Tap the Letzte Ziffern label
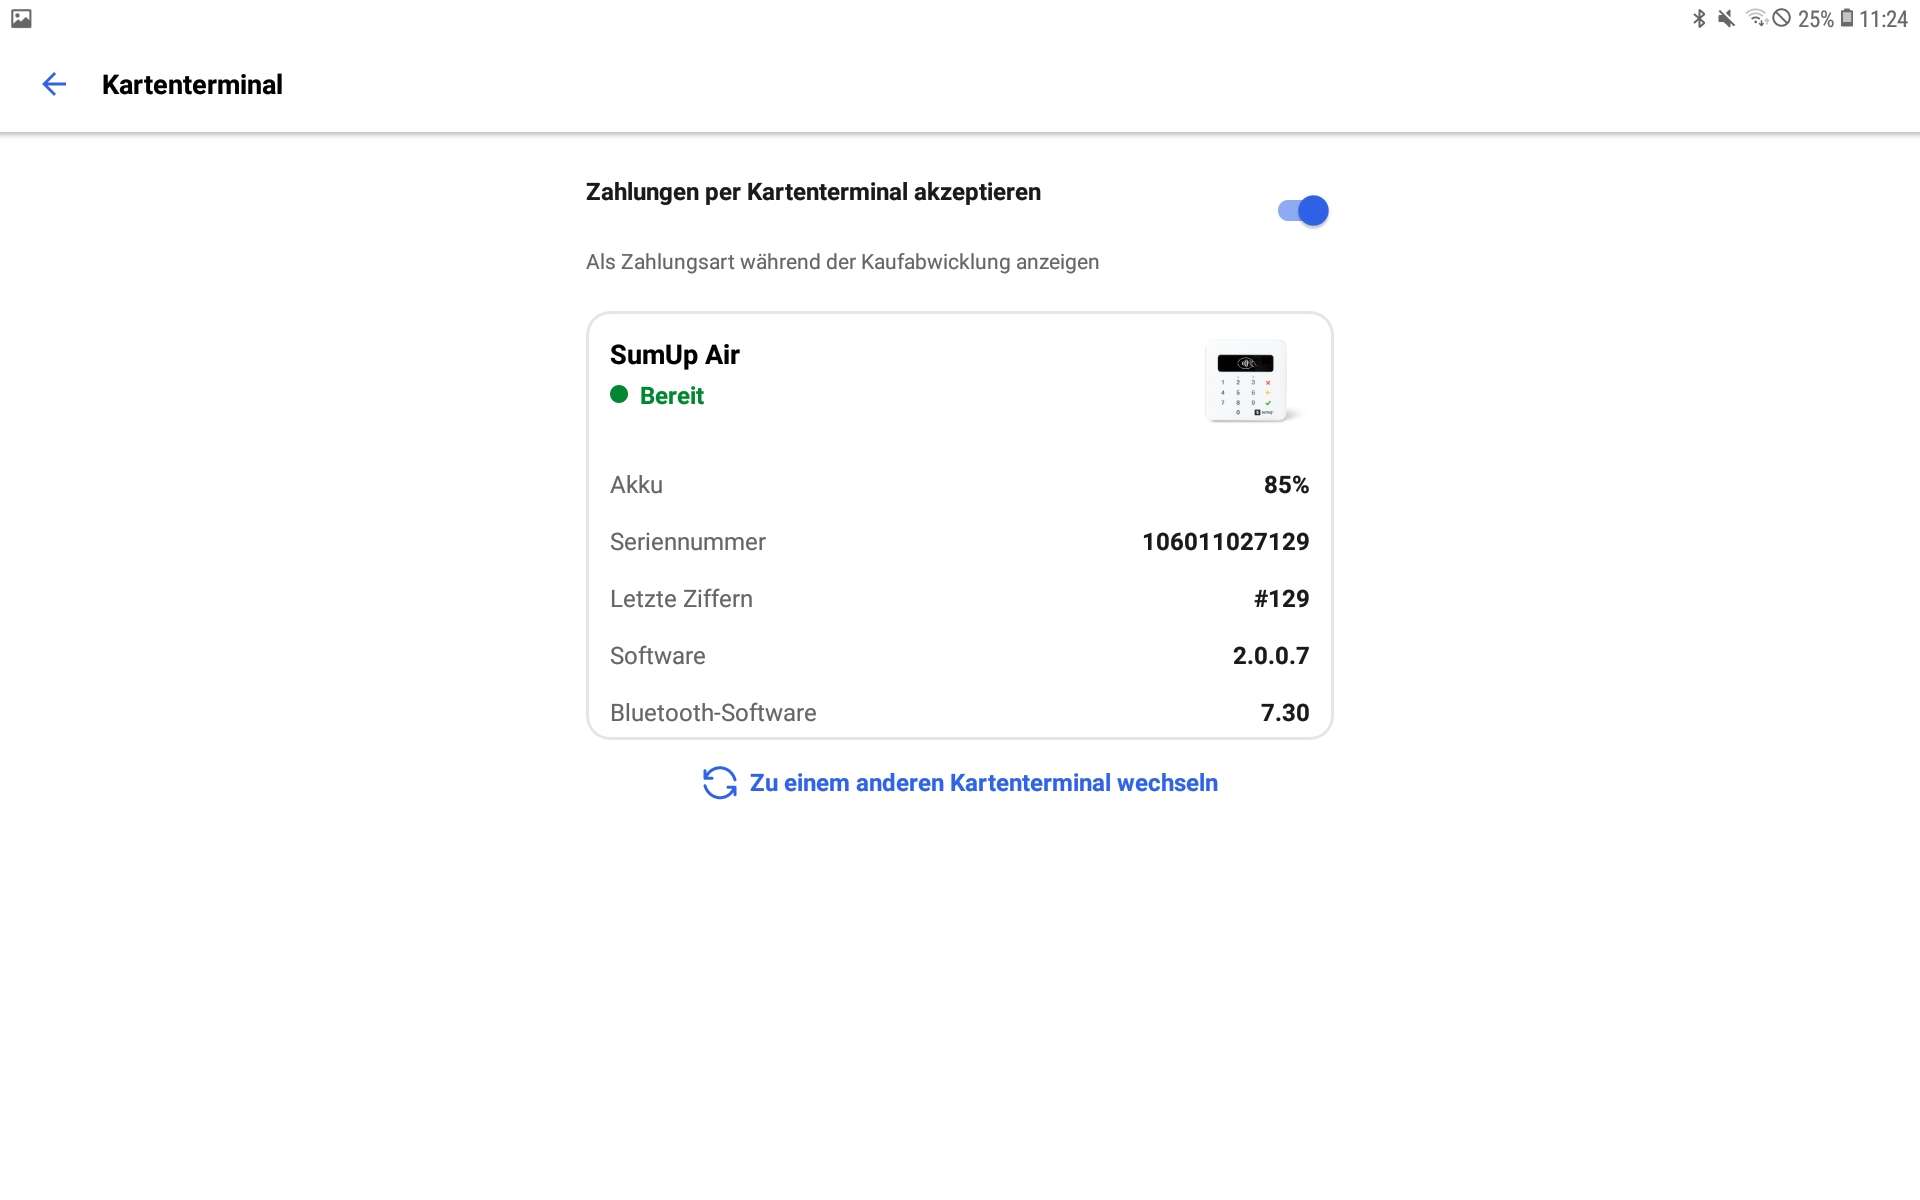This screenshot has width=1920, height=1200. pos(681,599)
